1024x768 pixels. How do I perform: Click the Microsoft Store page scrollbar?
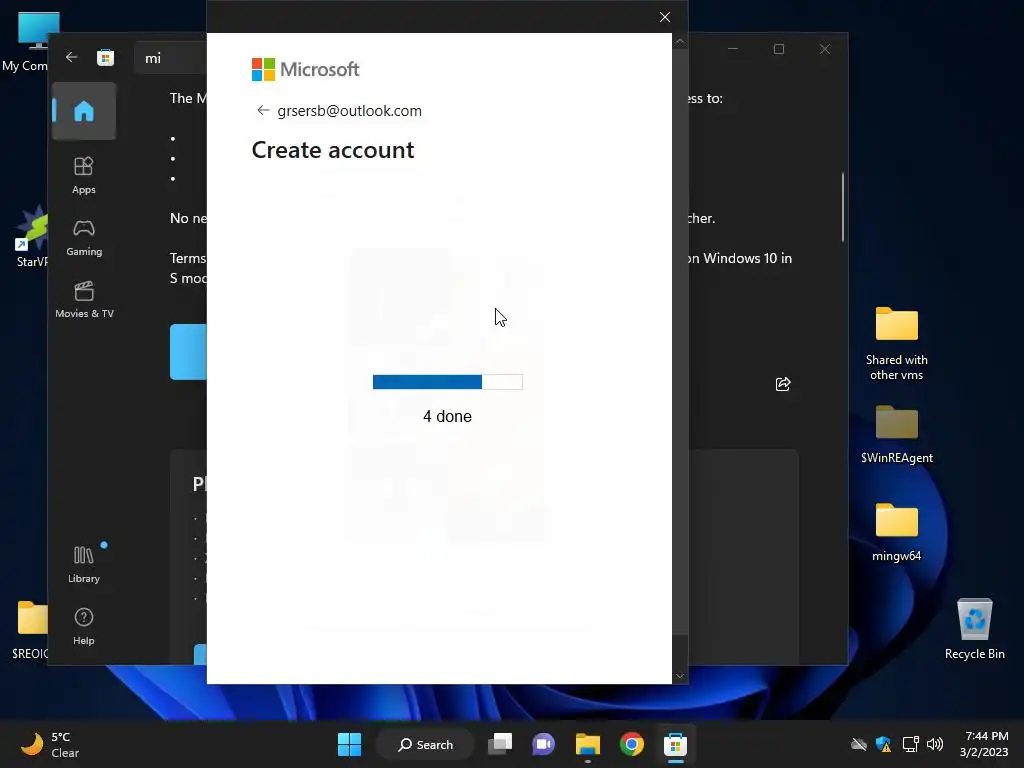pyautogui.click(x=843, y=207)
